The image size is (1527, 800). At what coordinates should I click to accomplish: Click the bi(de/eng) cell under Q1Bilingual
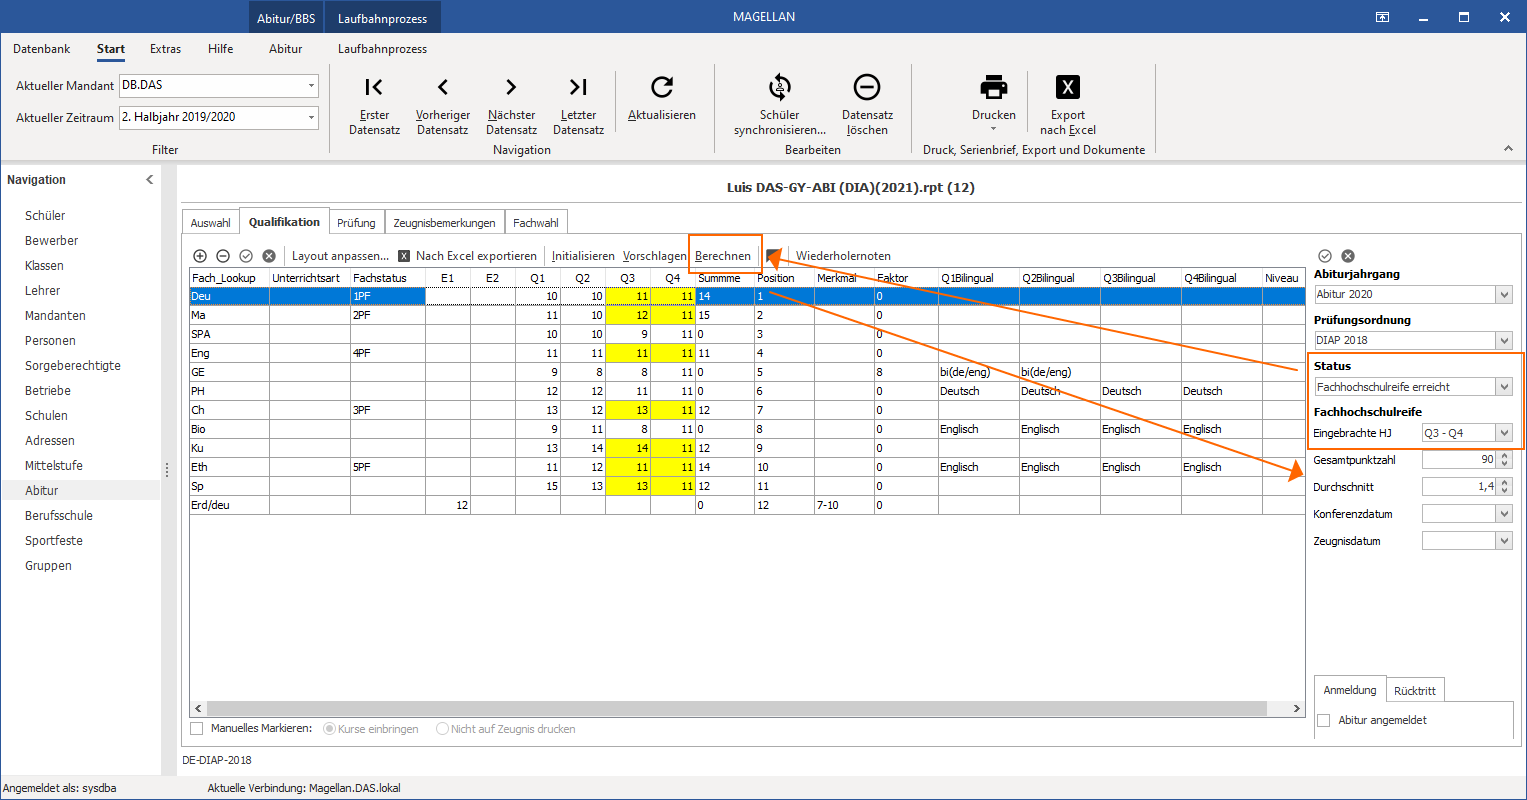pyautogui.click(x=978, y=372)
